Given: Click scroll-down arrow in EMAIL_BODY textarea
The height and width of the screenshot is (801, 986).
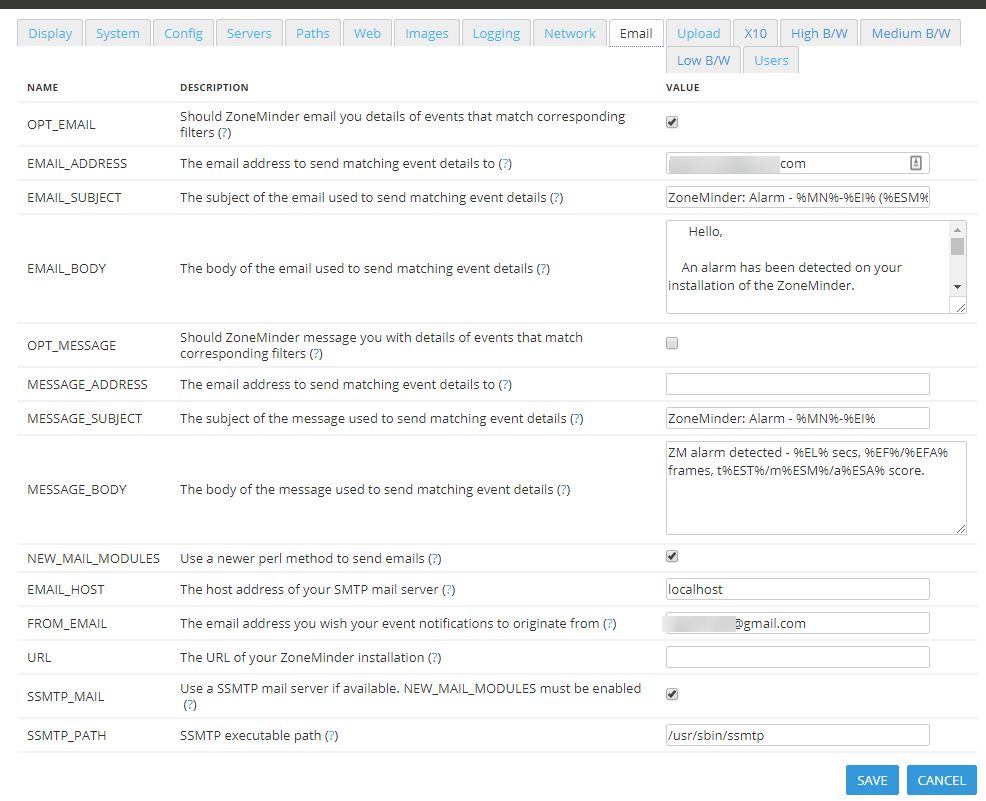Looking at the screenshot, I should pos(957,287).
